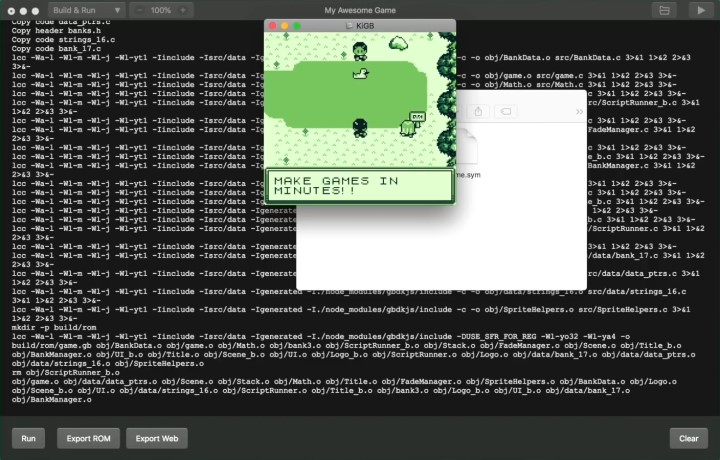The image size is (720, 460).
Task: Zoom out with the minus button
Action: coord(138,9)
